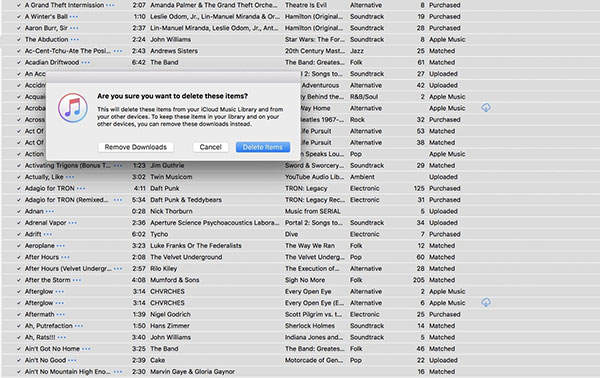Open options dots for Aeroplane

pos(60,246)
